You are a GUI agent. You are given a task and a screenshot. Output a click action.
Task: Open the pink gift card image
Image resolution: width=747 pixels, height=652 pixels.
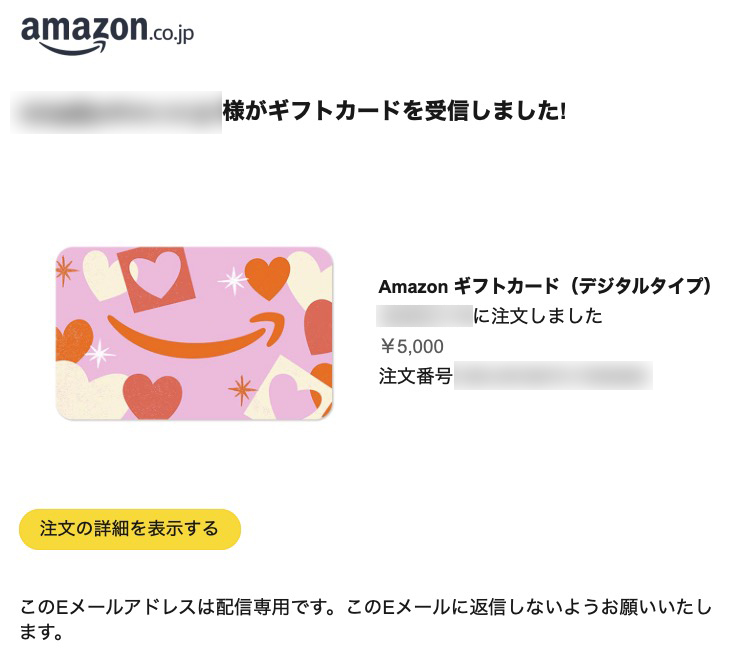[x=194, y=333]
